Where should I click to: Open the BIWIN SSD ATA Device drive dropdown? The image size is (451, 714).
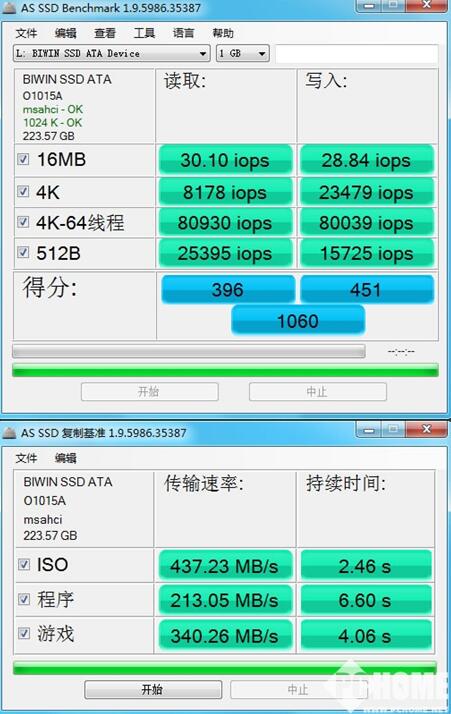112,53
